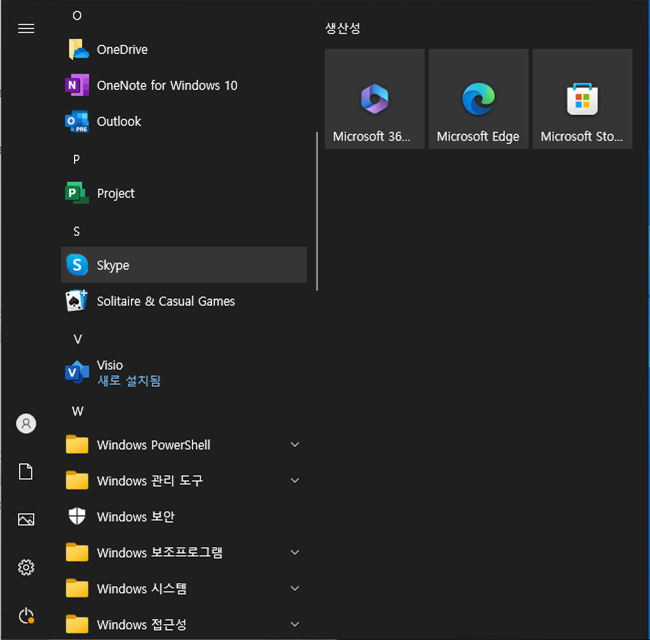Click the Windows 보안 label text

(x=136, y=517)
